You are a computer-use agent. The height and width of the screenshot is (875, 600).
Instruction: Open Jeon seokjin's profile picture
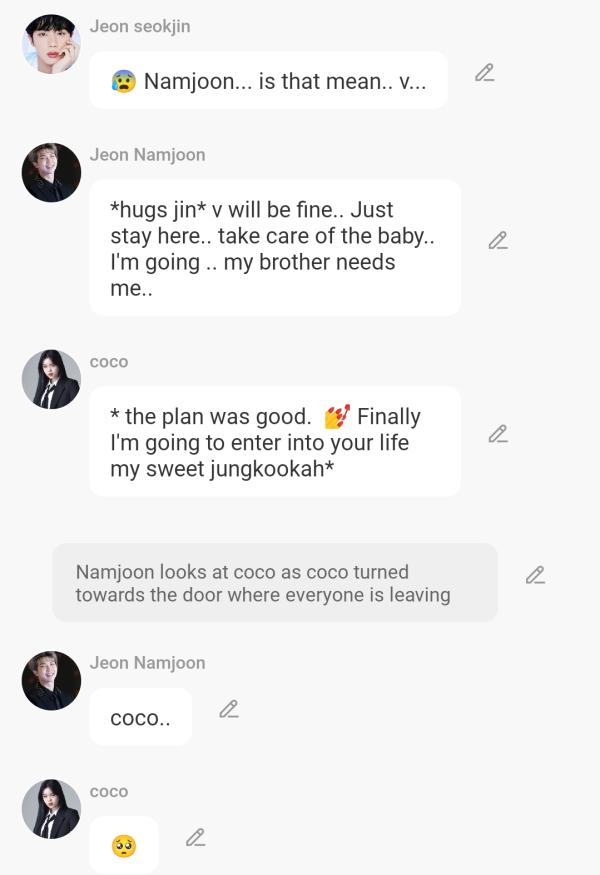pyautogui.click(x=51, y=44)
